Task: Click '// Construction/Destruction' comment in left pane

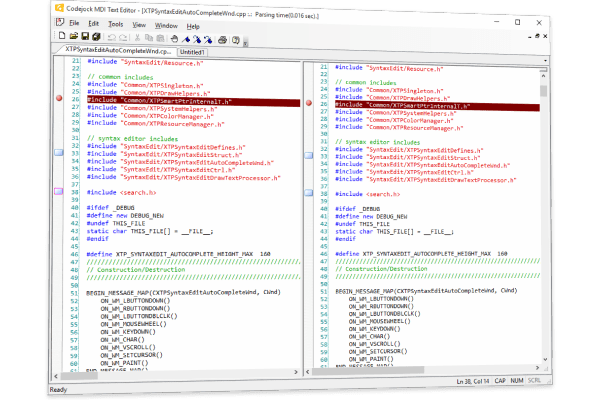Action: [136, 269]
